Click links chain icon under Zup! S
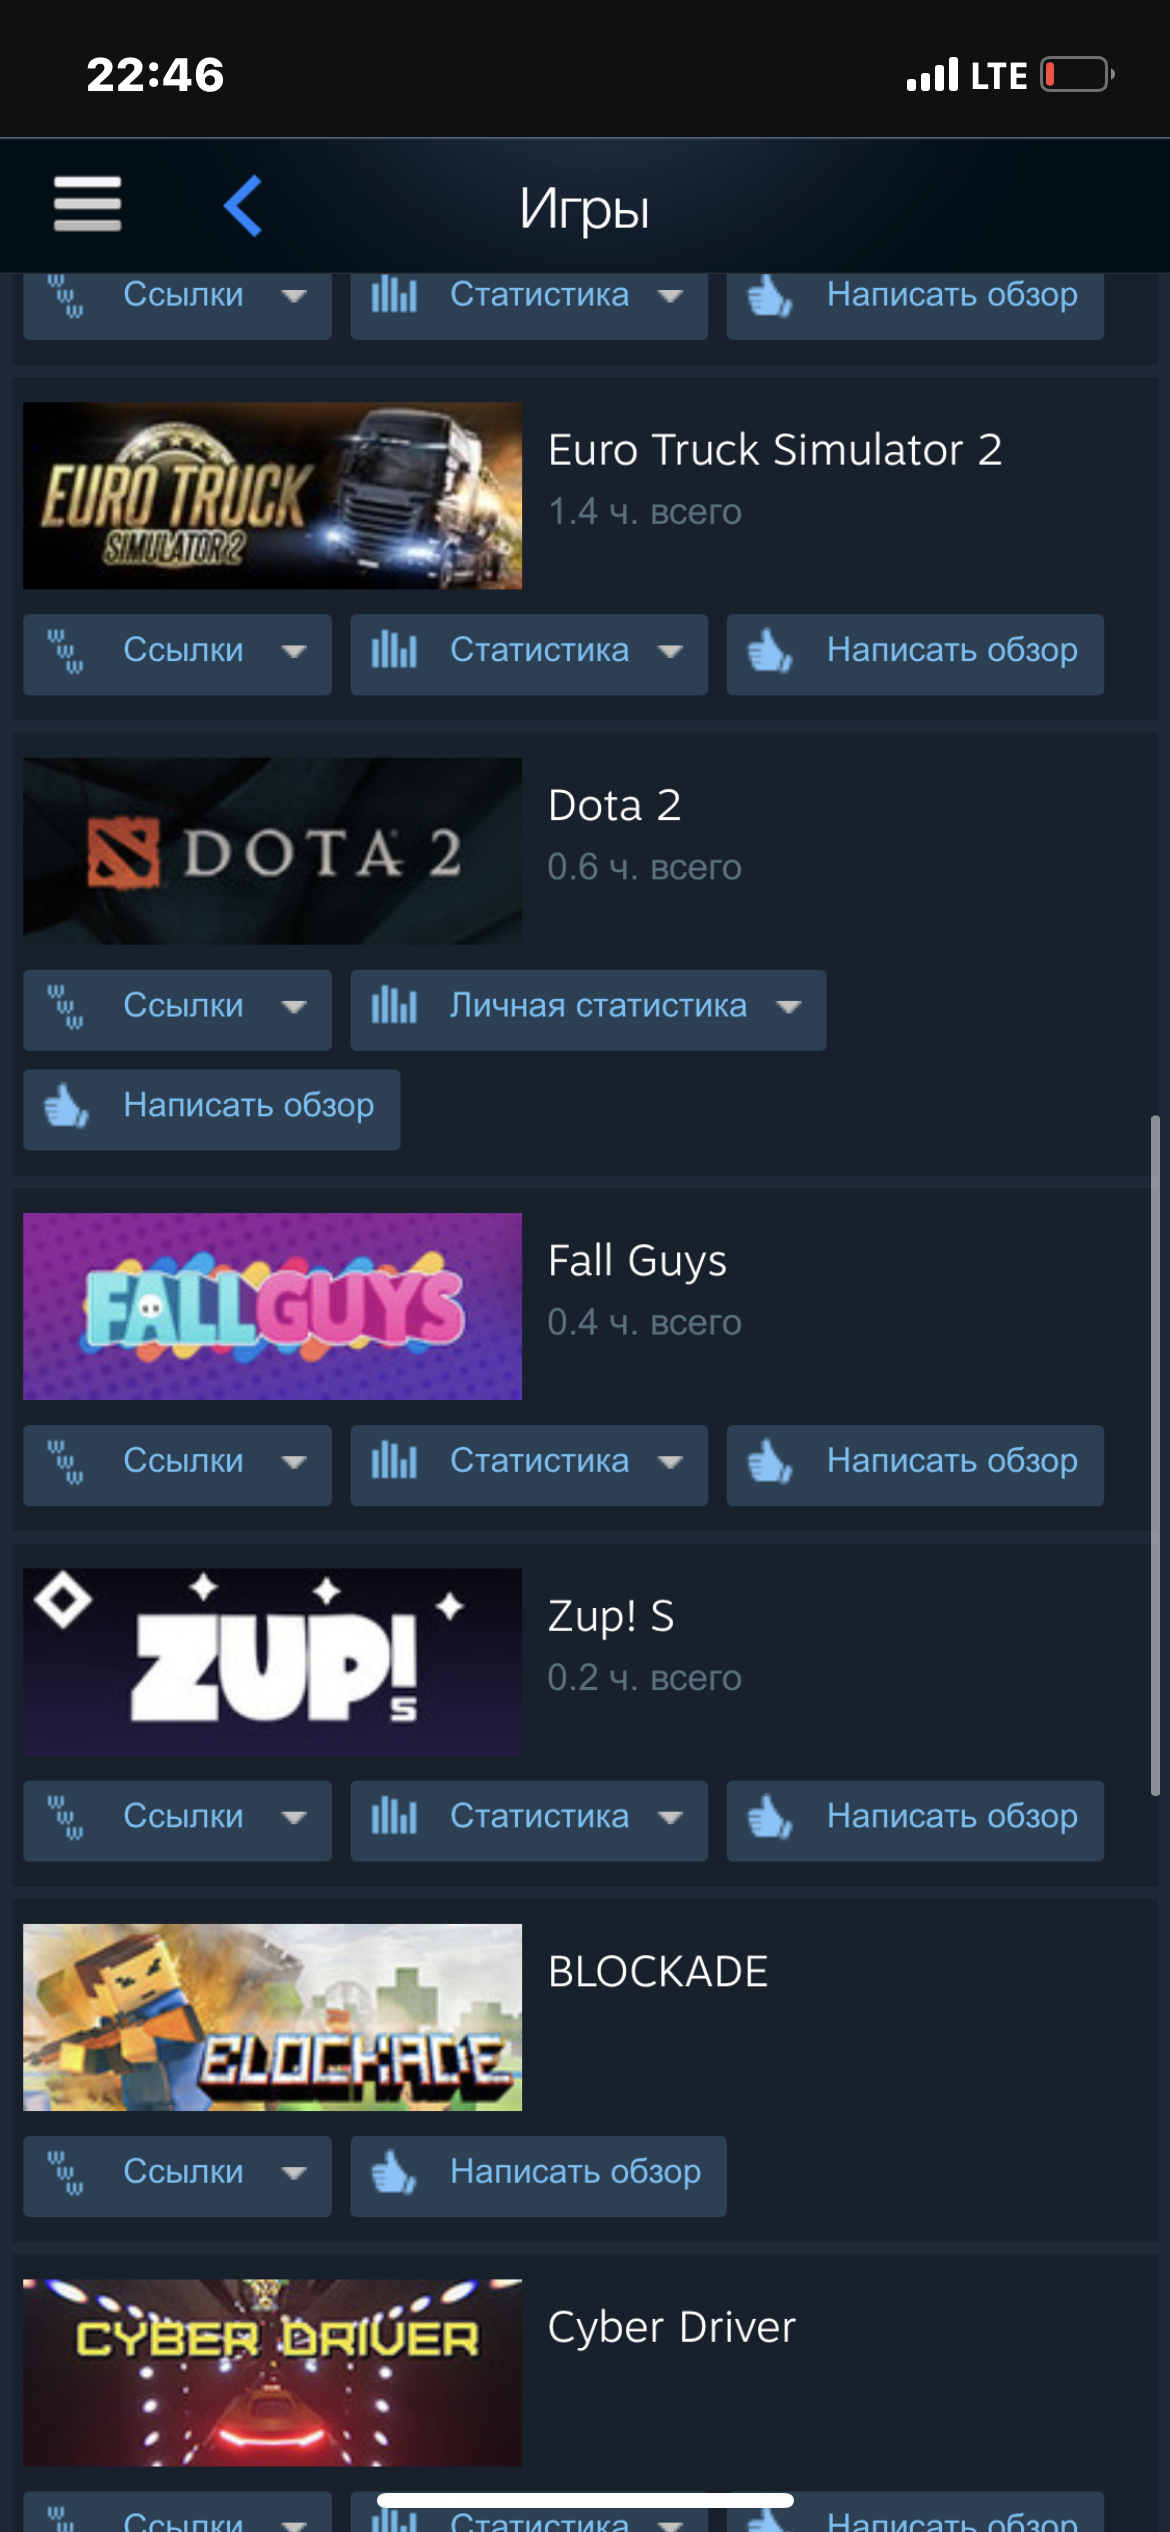The width and height of the screenshot is (1170, 2532). 67,1818
